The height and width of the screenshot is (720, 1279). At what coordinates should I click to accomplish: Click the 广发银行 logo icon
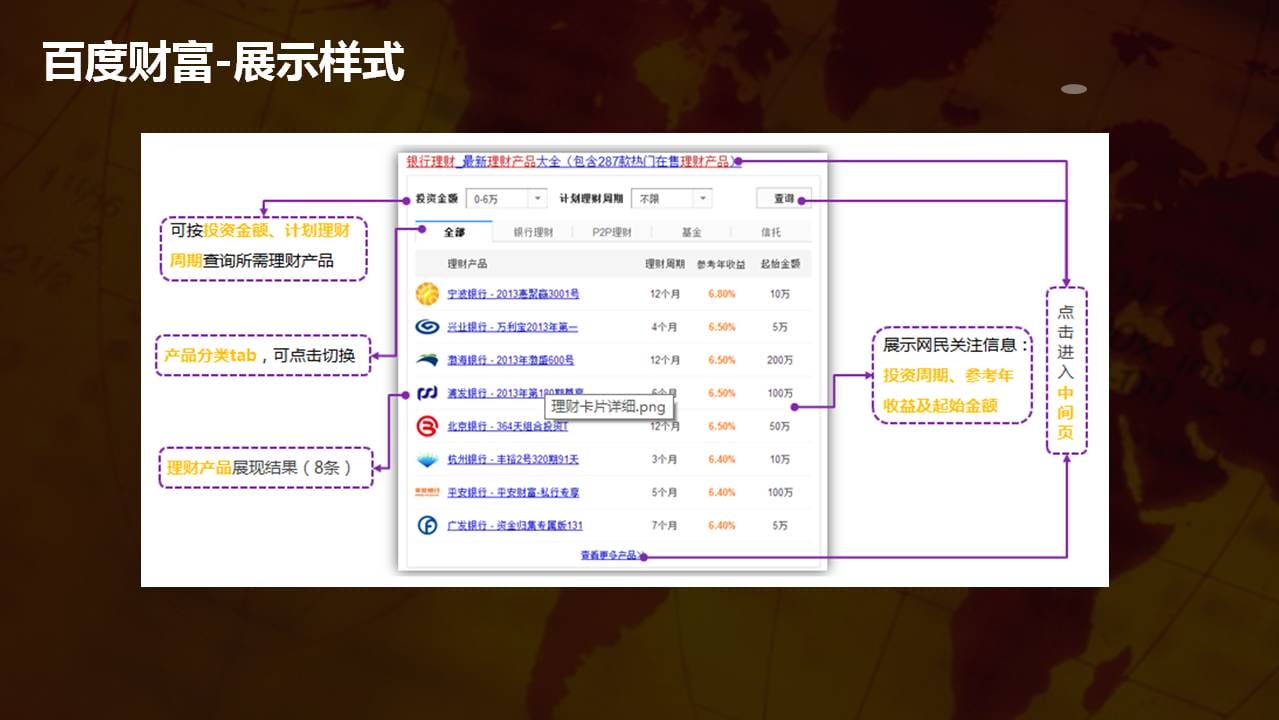click(427, 525)
